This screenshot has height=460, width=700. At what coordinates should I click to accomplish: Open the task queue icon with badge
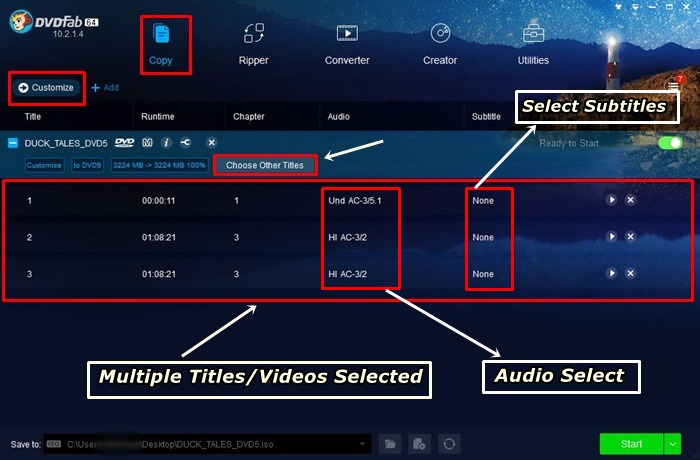click(673, 83)
